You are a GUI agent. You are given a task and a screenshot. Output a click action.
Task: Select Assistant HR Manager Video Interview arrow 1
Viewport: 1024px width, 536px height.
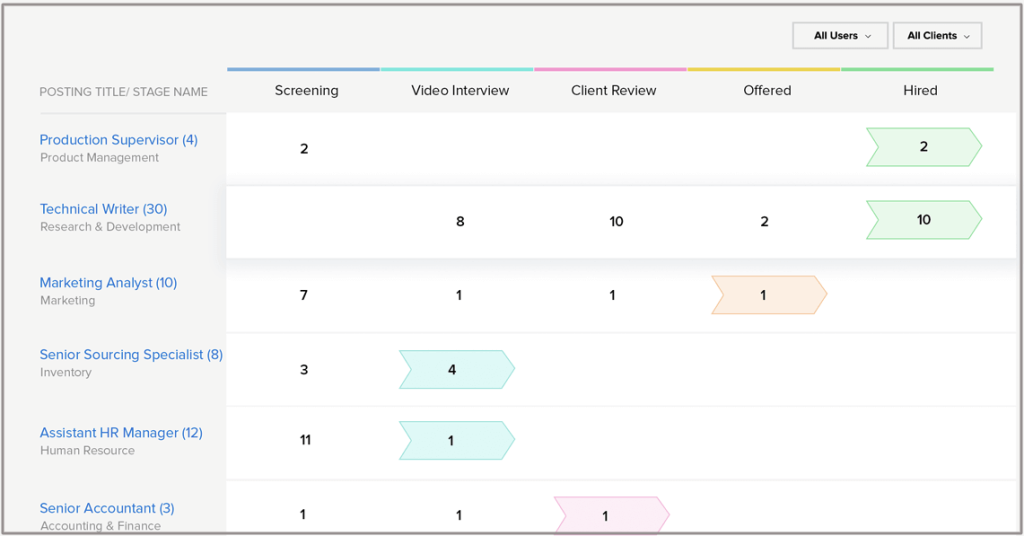(457, 441)
